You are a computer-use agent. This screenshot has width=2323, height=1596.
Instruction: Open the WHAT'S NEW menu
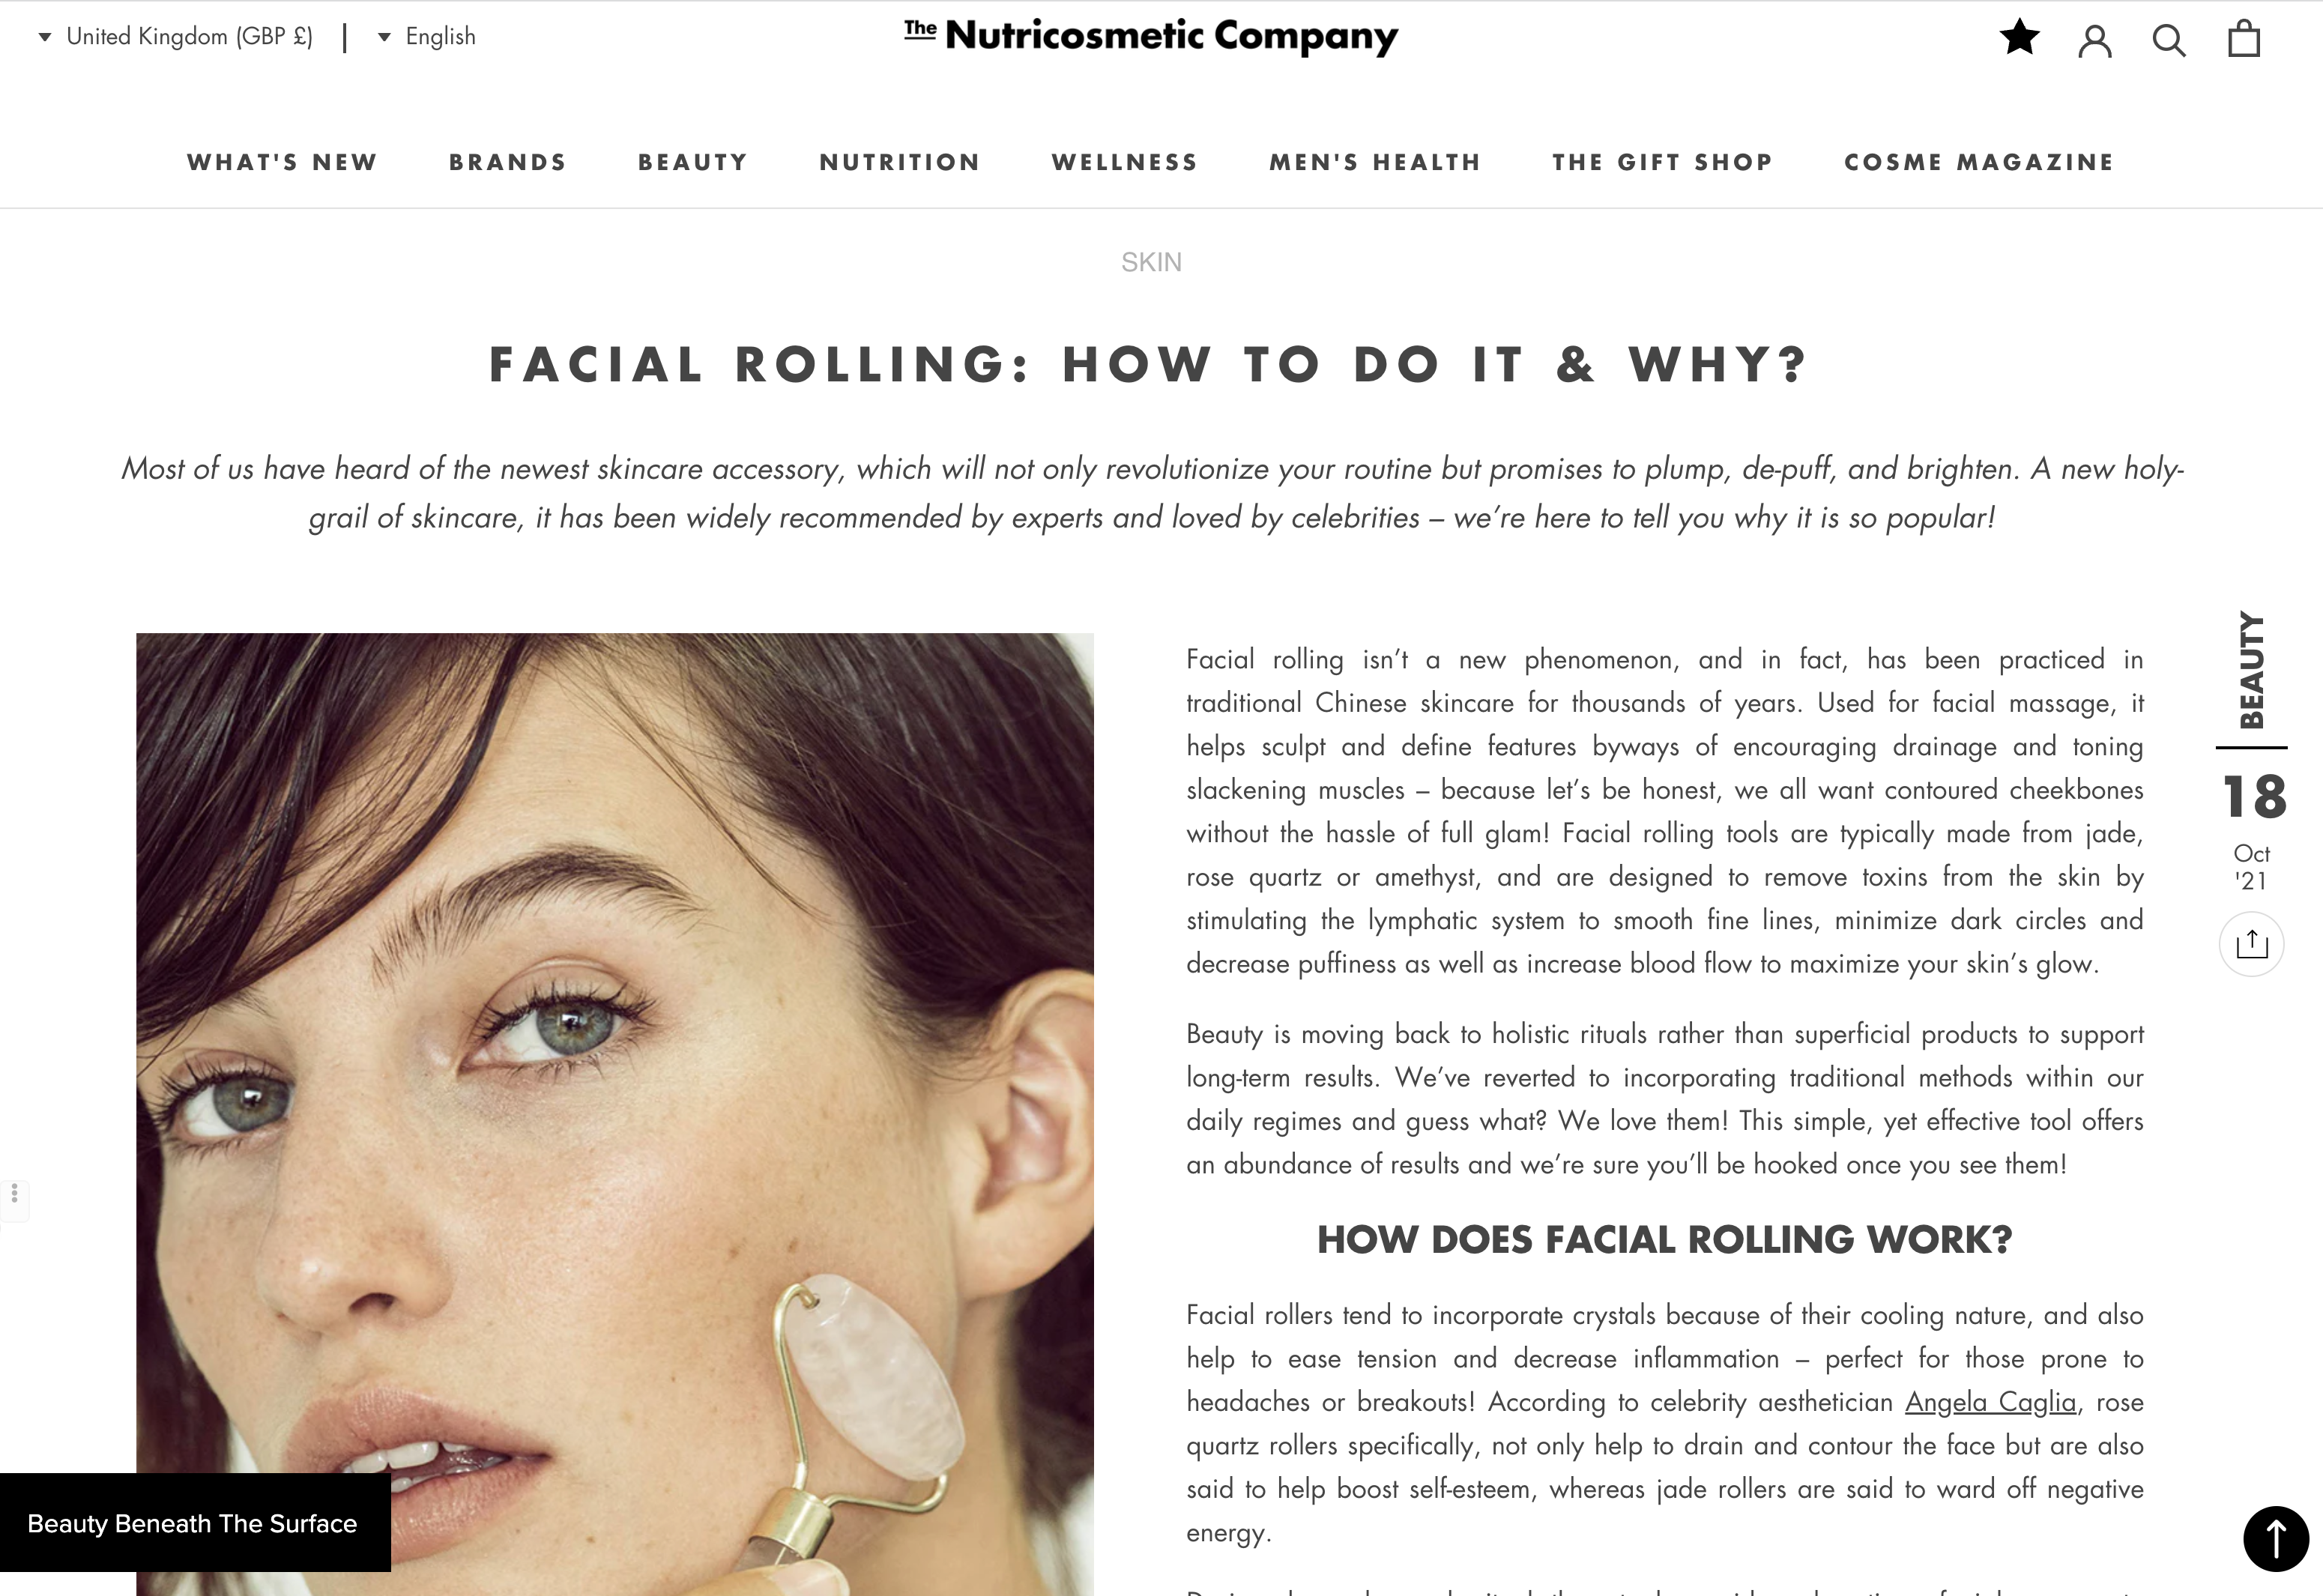point(282,162)
